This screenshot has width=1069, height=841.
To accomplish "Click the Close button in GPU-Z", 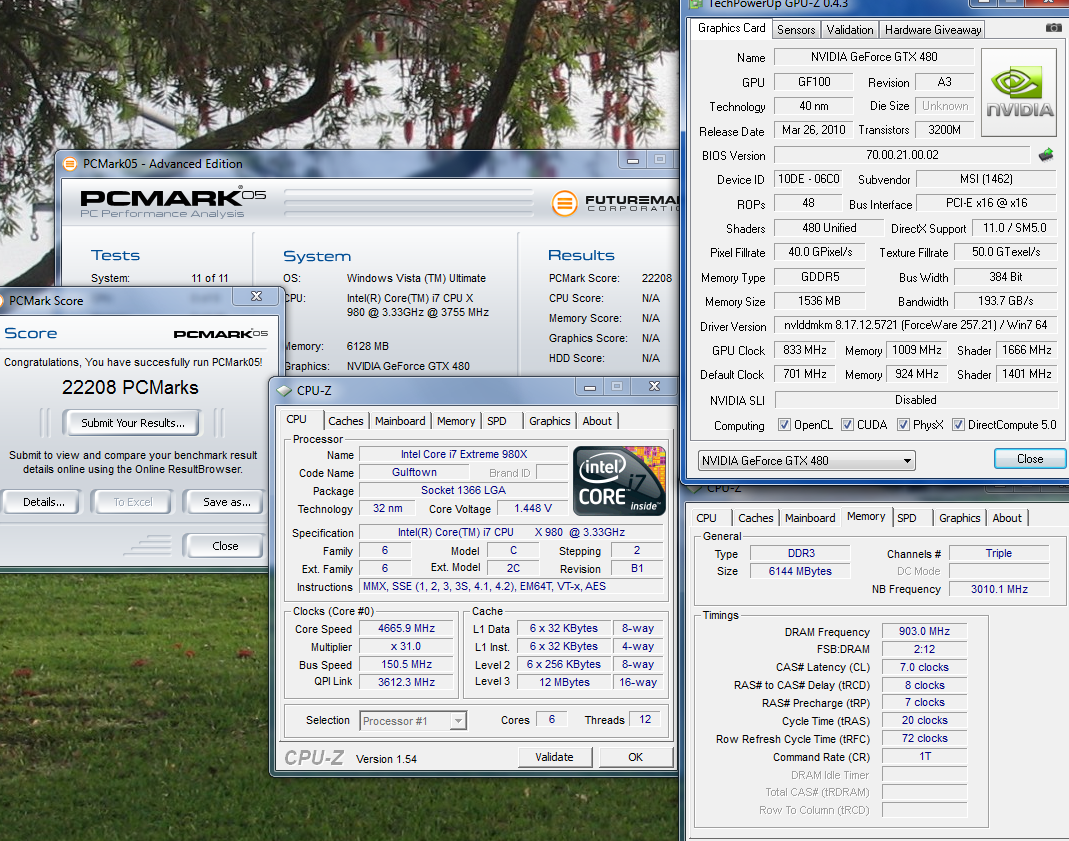I will pyautogui.click(x=1029, y=459).
